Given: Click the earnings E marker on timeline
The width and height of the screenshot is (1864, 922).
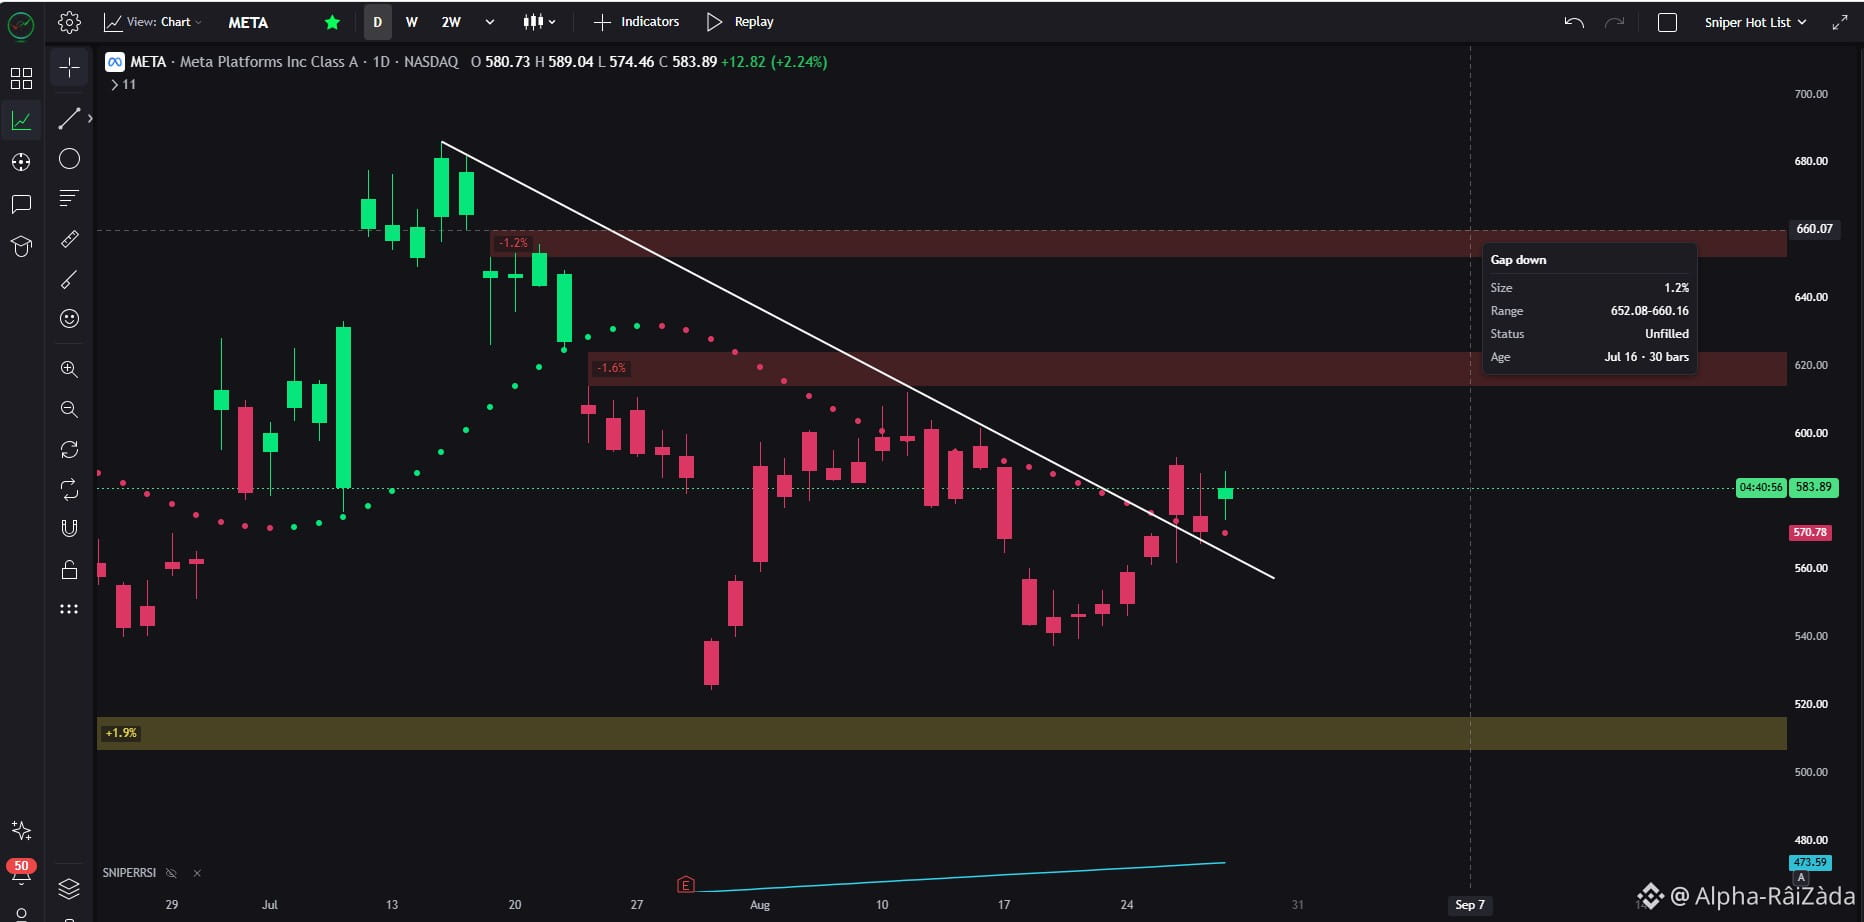Looking at the screenshot, I should 685,884.
